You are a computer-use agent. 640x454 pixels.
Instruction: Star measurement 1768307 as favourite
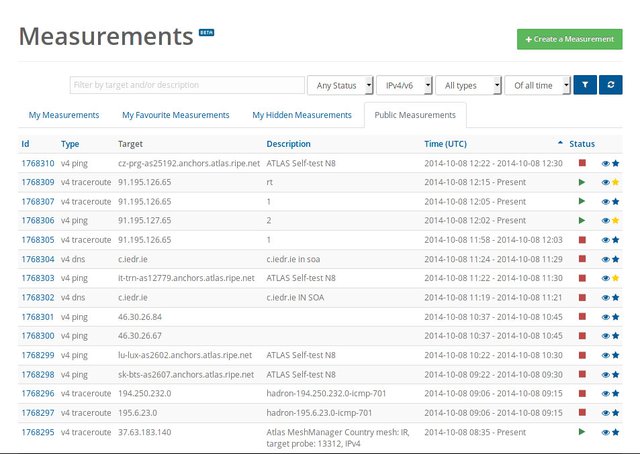616,202
